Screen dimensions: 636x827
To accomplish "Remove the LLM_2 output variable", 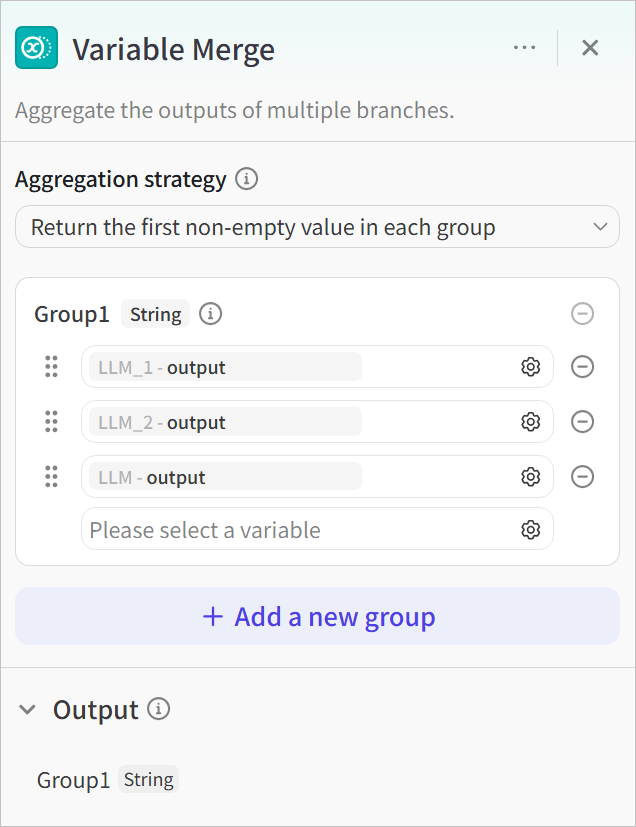I will (x=582, y=422).
